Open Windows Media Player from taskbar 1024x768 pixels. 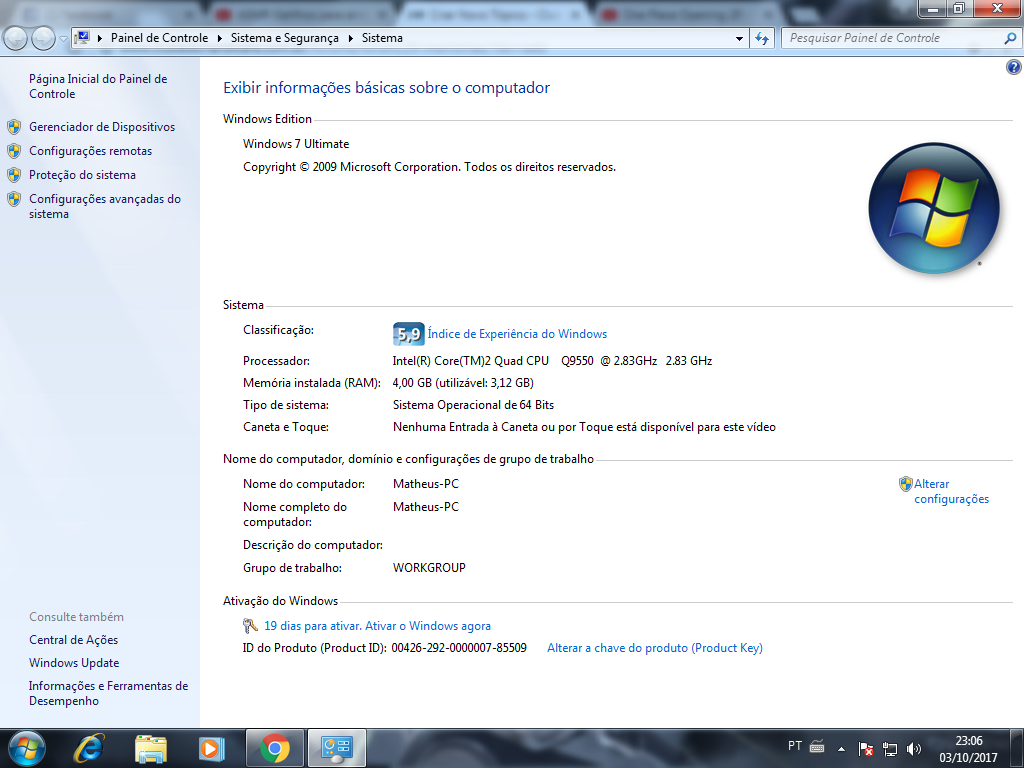pyautogui.click(x=212, y=748)
